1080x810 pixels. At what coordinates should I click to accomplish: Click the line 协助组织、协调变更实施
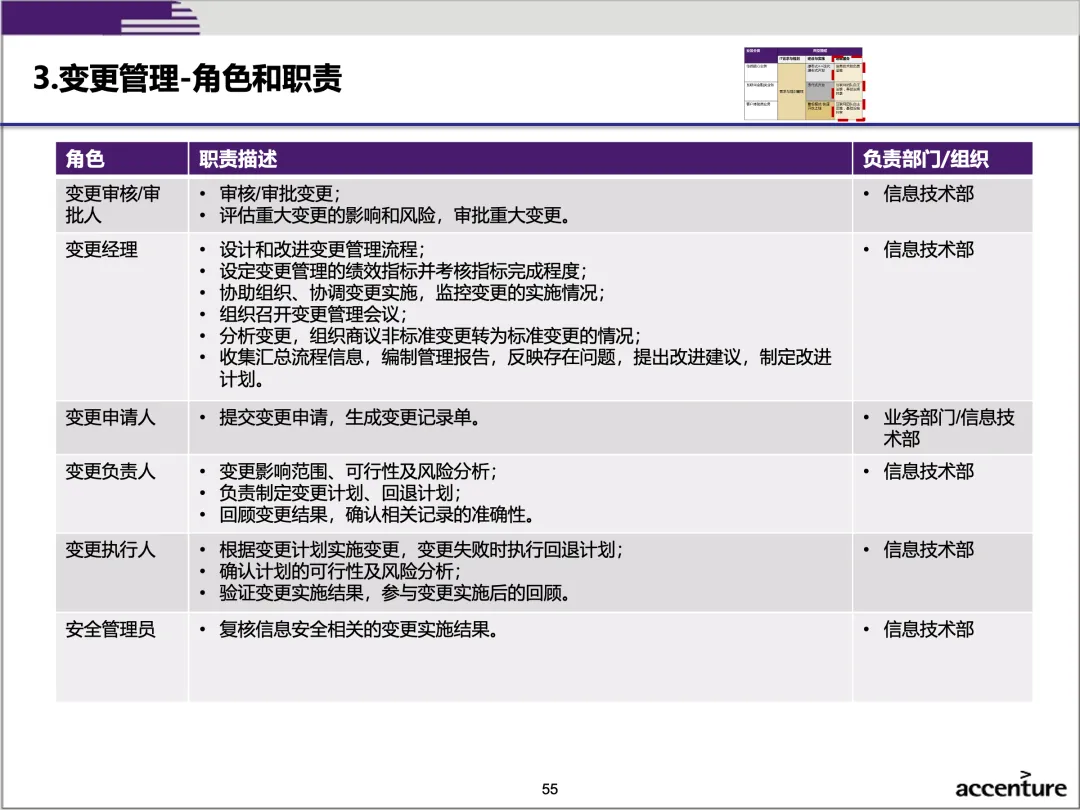412,293
